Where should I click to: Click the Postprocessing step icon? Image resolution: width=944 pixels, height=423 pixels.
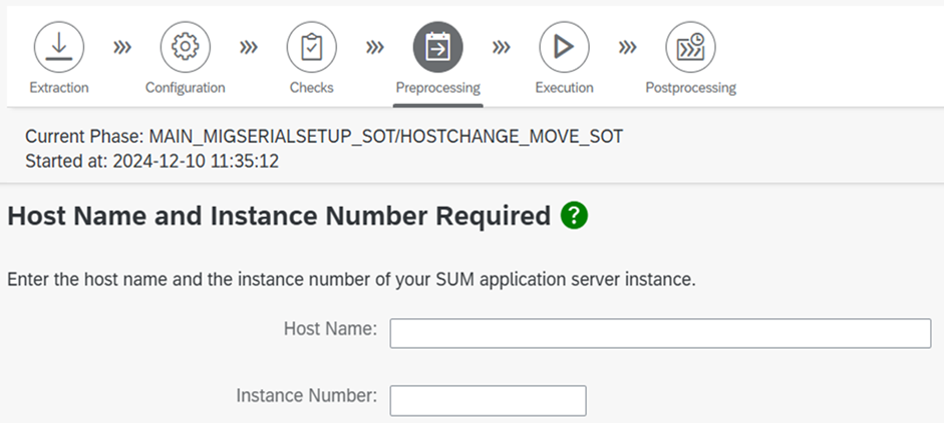pos(690,47)
